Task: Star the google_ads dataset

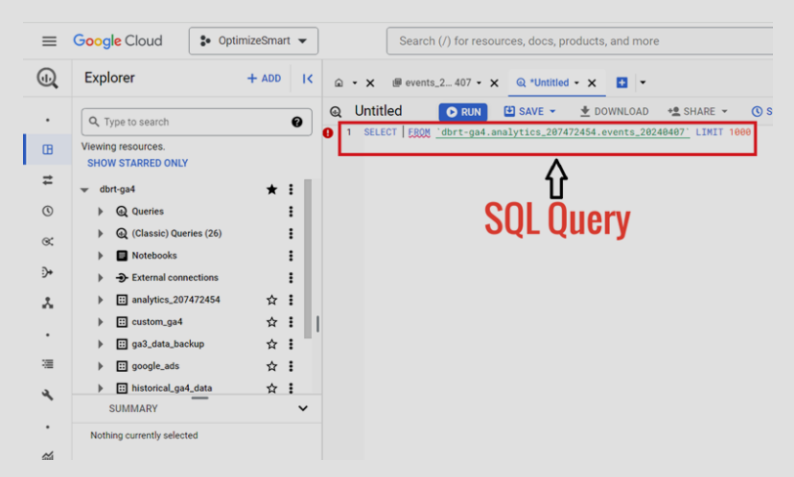Action: [x=272, y=366]
